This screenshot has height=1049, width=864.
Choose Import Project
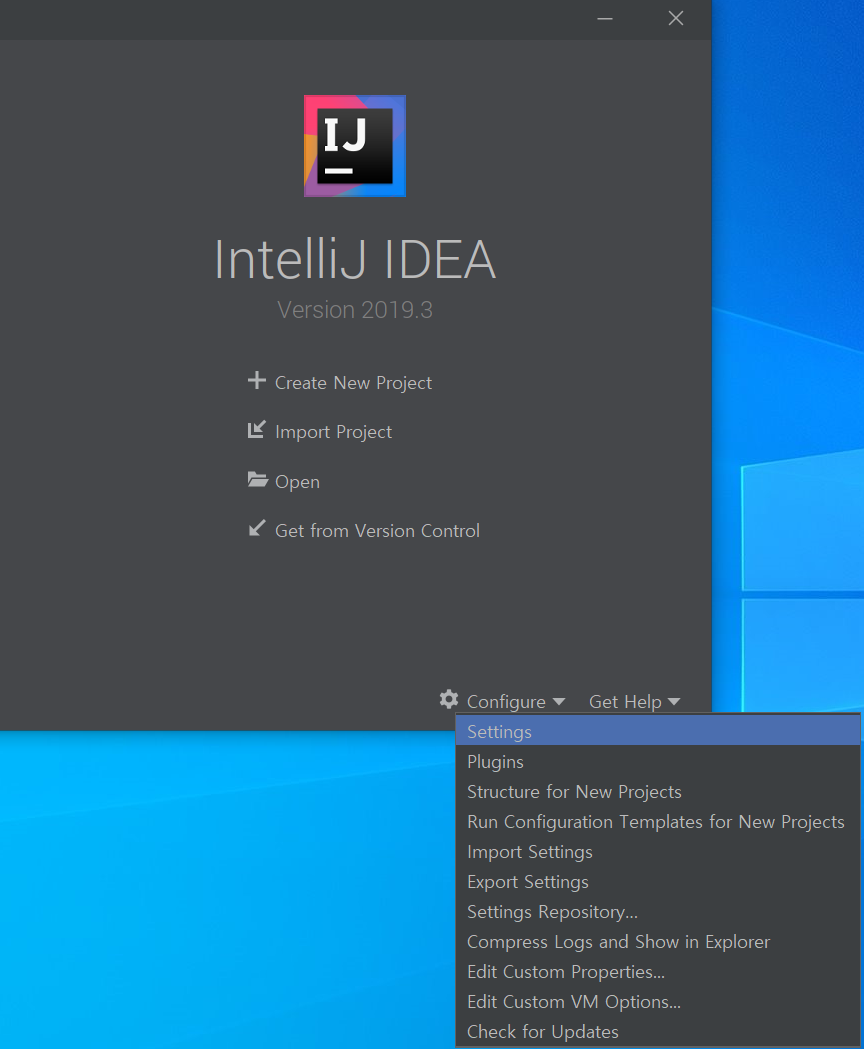(333, 432)
